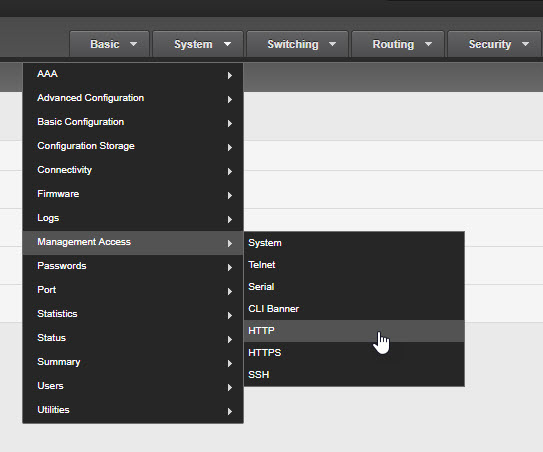The image size is (543, 452).
Task: Open Basic Configuration submenu
Action: [133, 122]
